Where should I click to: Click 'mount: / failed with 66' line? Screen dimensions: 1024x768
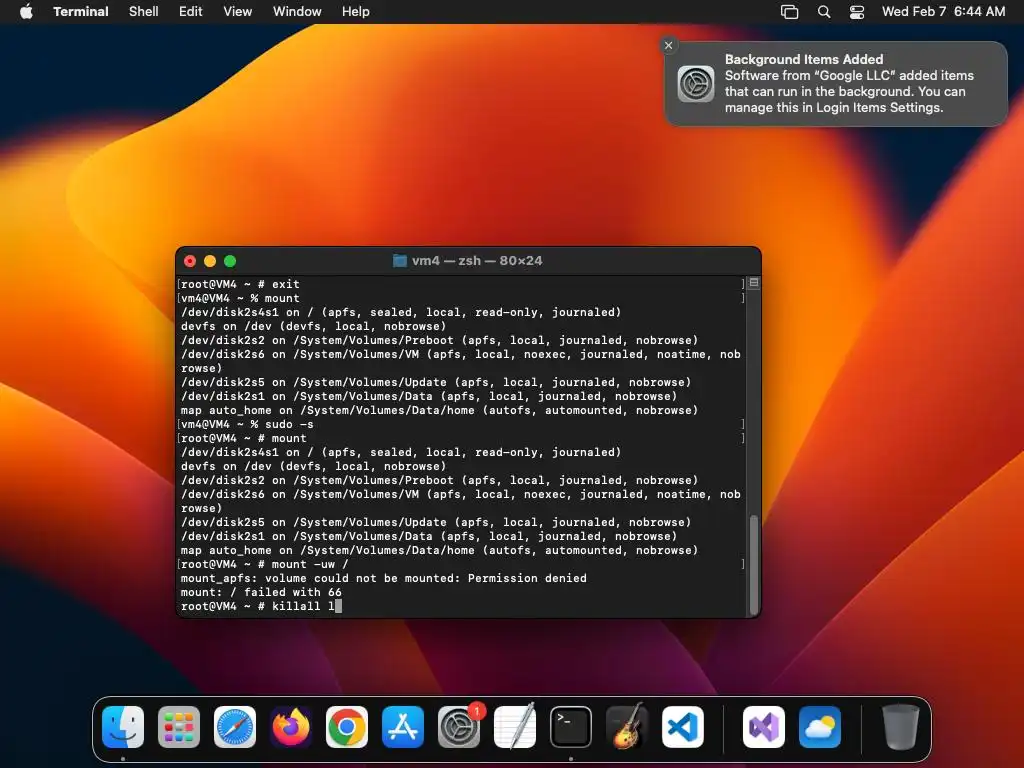[261, 592]
